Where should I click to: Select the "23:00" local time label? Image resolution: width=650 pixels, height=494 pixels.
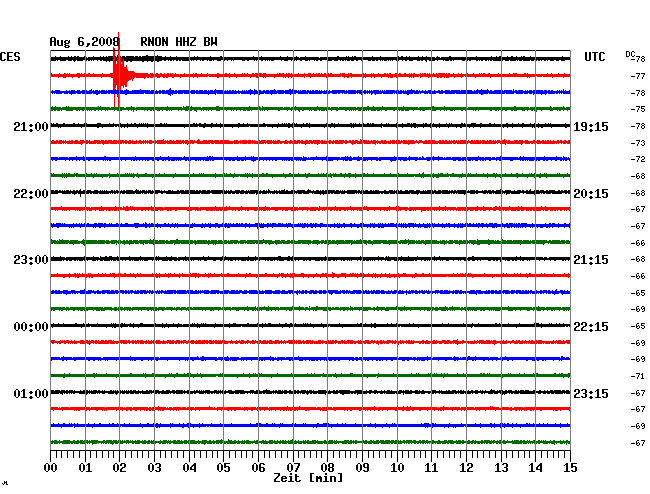(31, 260)
